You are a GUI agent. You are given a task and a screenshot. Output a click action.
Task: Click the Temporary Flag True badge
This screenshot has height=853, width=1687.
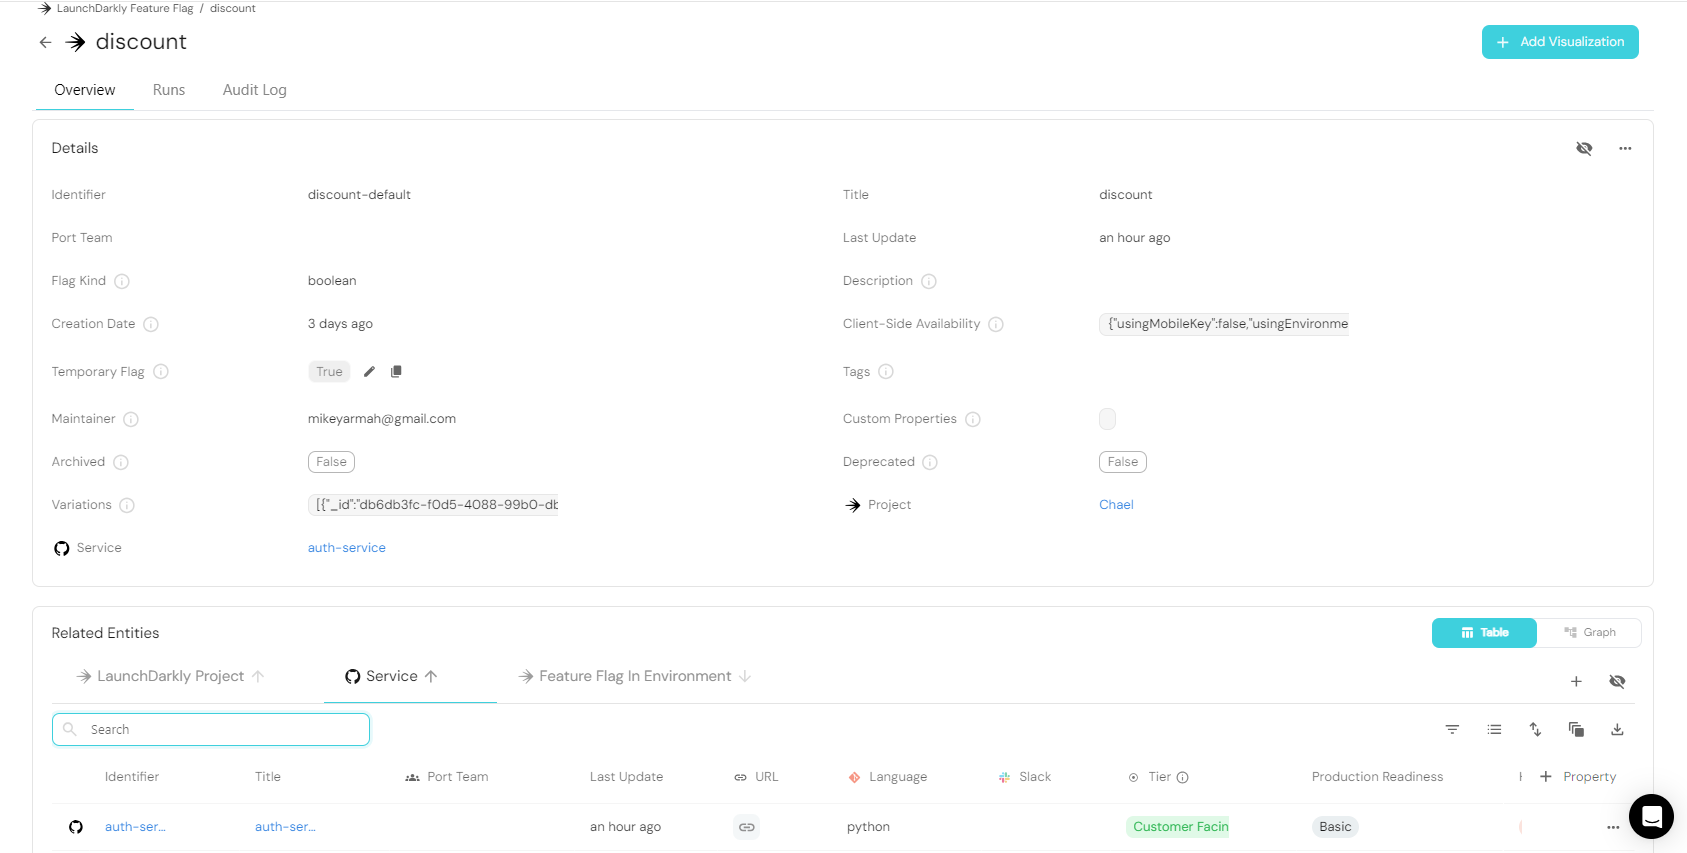click(x=329, y=372)
